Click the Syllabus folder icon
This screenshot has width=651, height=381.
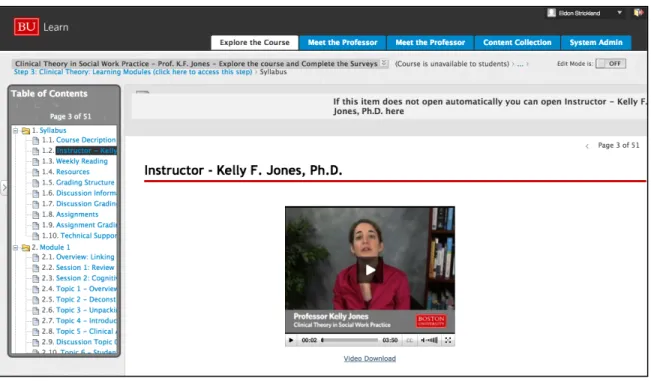coord(26,131)
